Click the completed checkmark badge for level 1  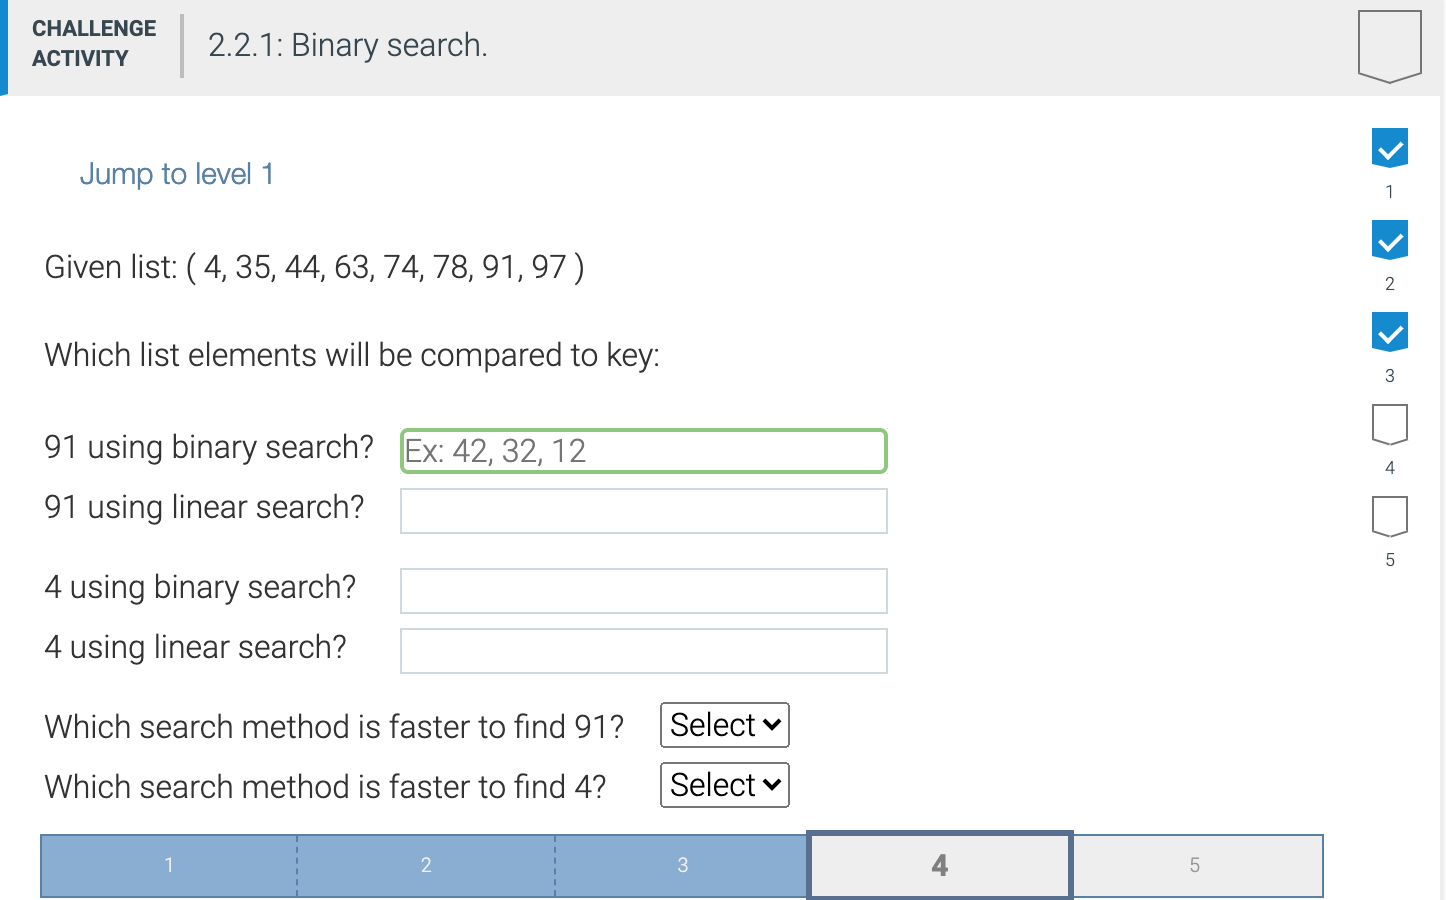point(1390,147)
